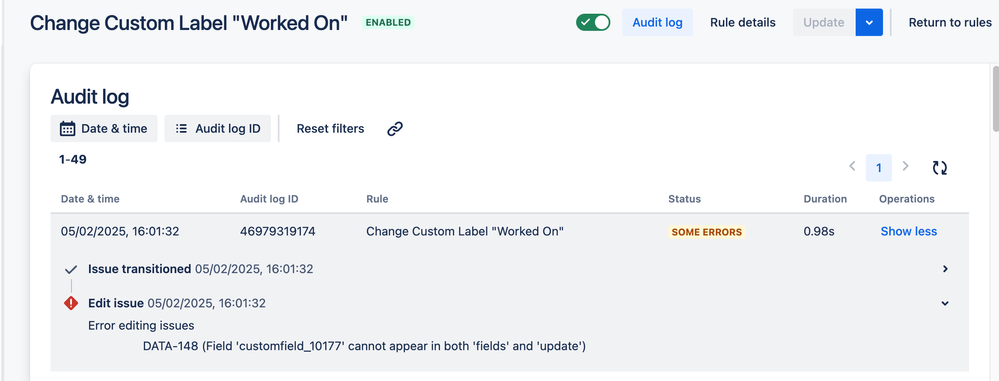Click the copy link icon beside Reset filters

395,129
